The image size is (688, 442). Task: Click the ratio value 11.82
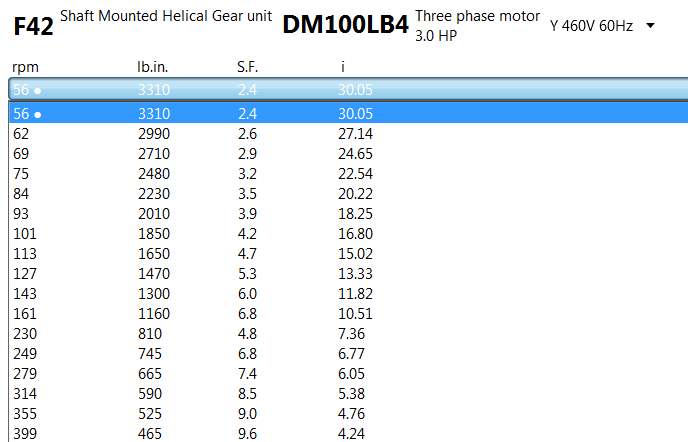[x=355, y=293]
